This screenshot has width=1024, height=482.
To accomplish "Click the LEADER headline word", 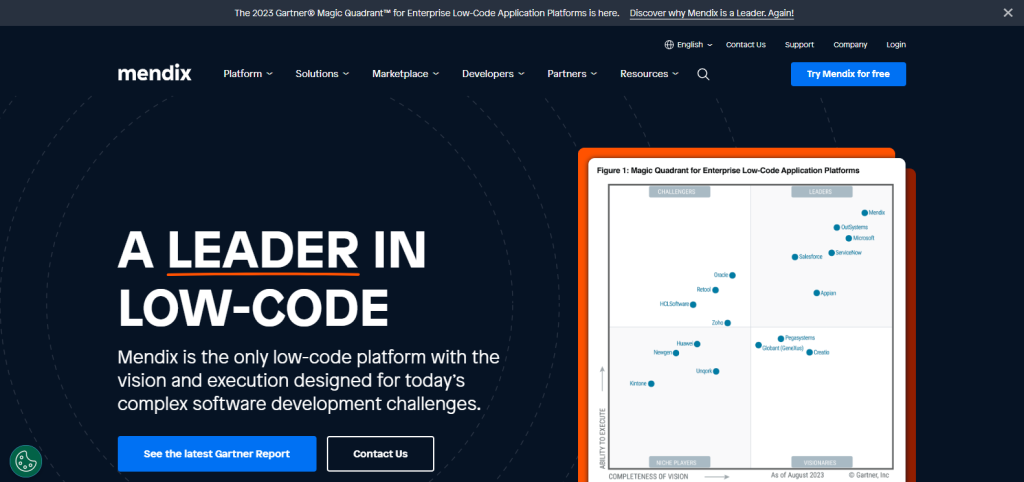I will point(263,250).
